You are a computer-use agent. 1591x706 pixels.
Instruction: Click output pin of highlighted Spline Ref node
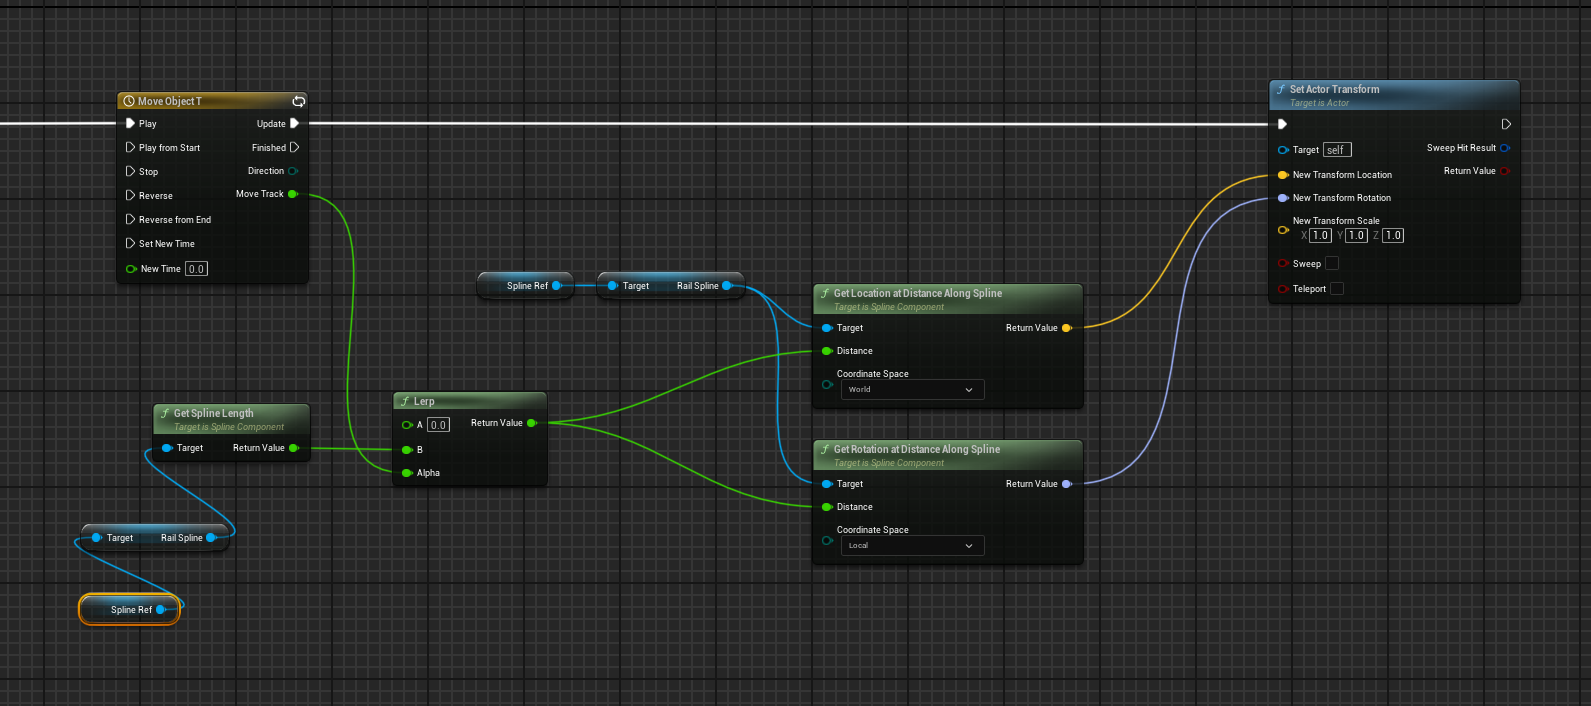[161, 610]
